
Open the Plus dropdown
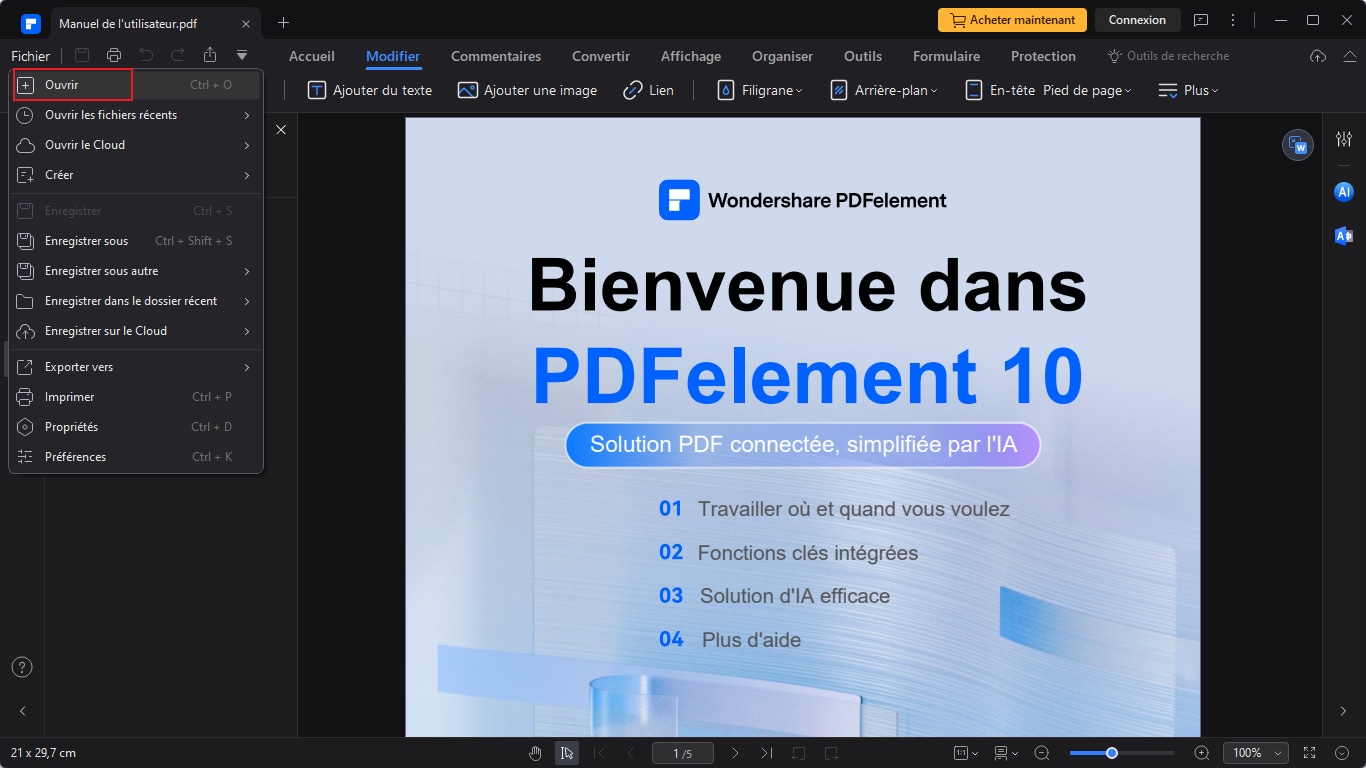[1188, 90]
